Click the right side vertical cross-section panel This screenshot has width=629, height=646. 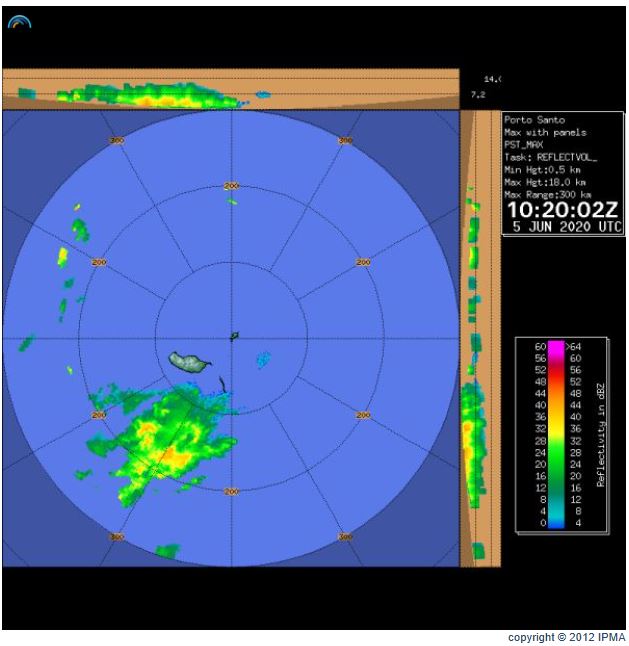coord(480,339)
